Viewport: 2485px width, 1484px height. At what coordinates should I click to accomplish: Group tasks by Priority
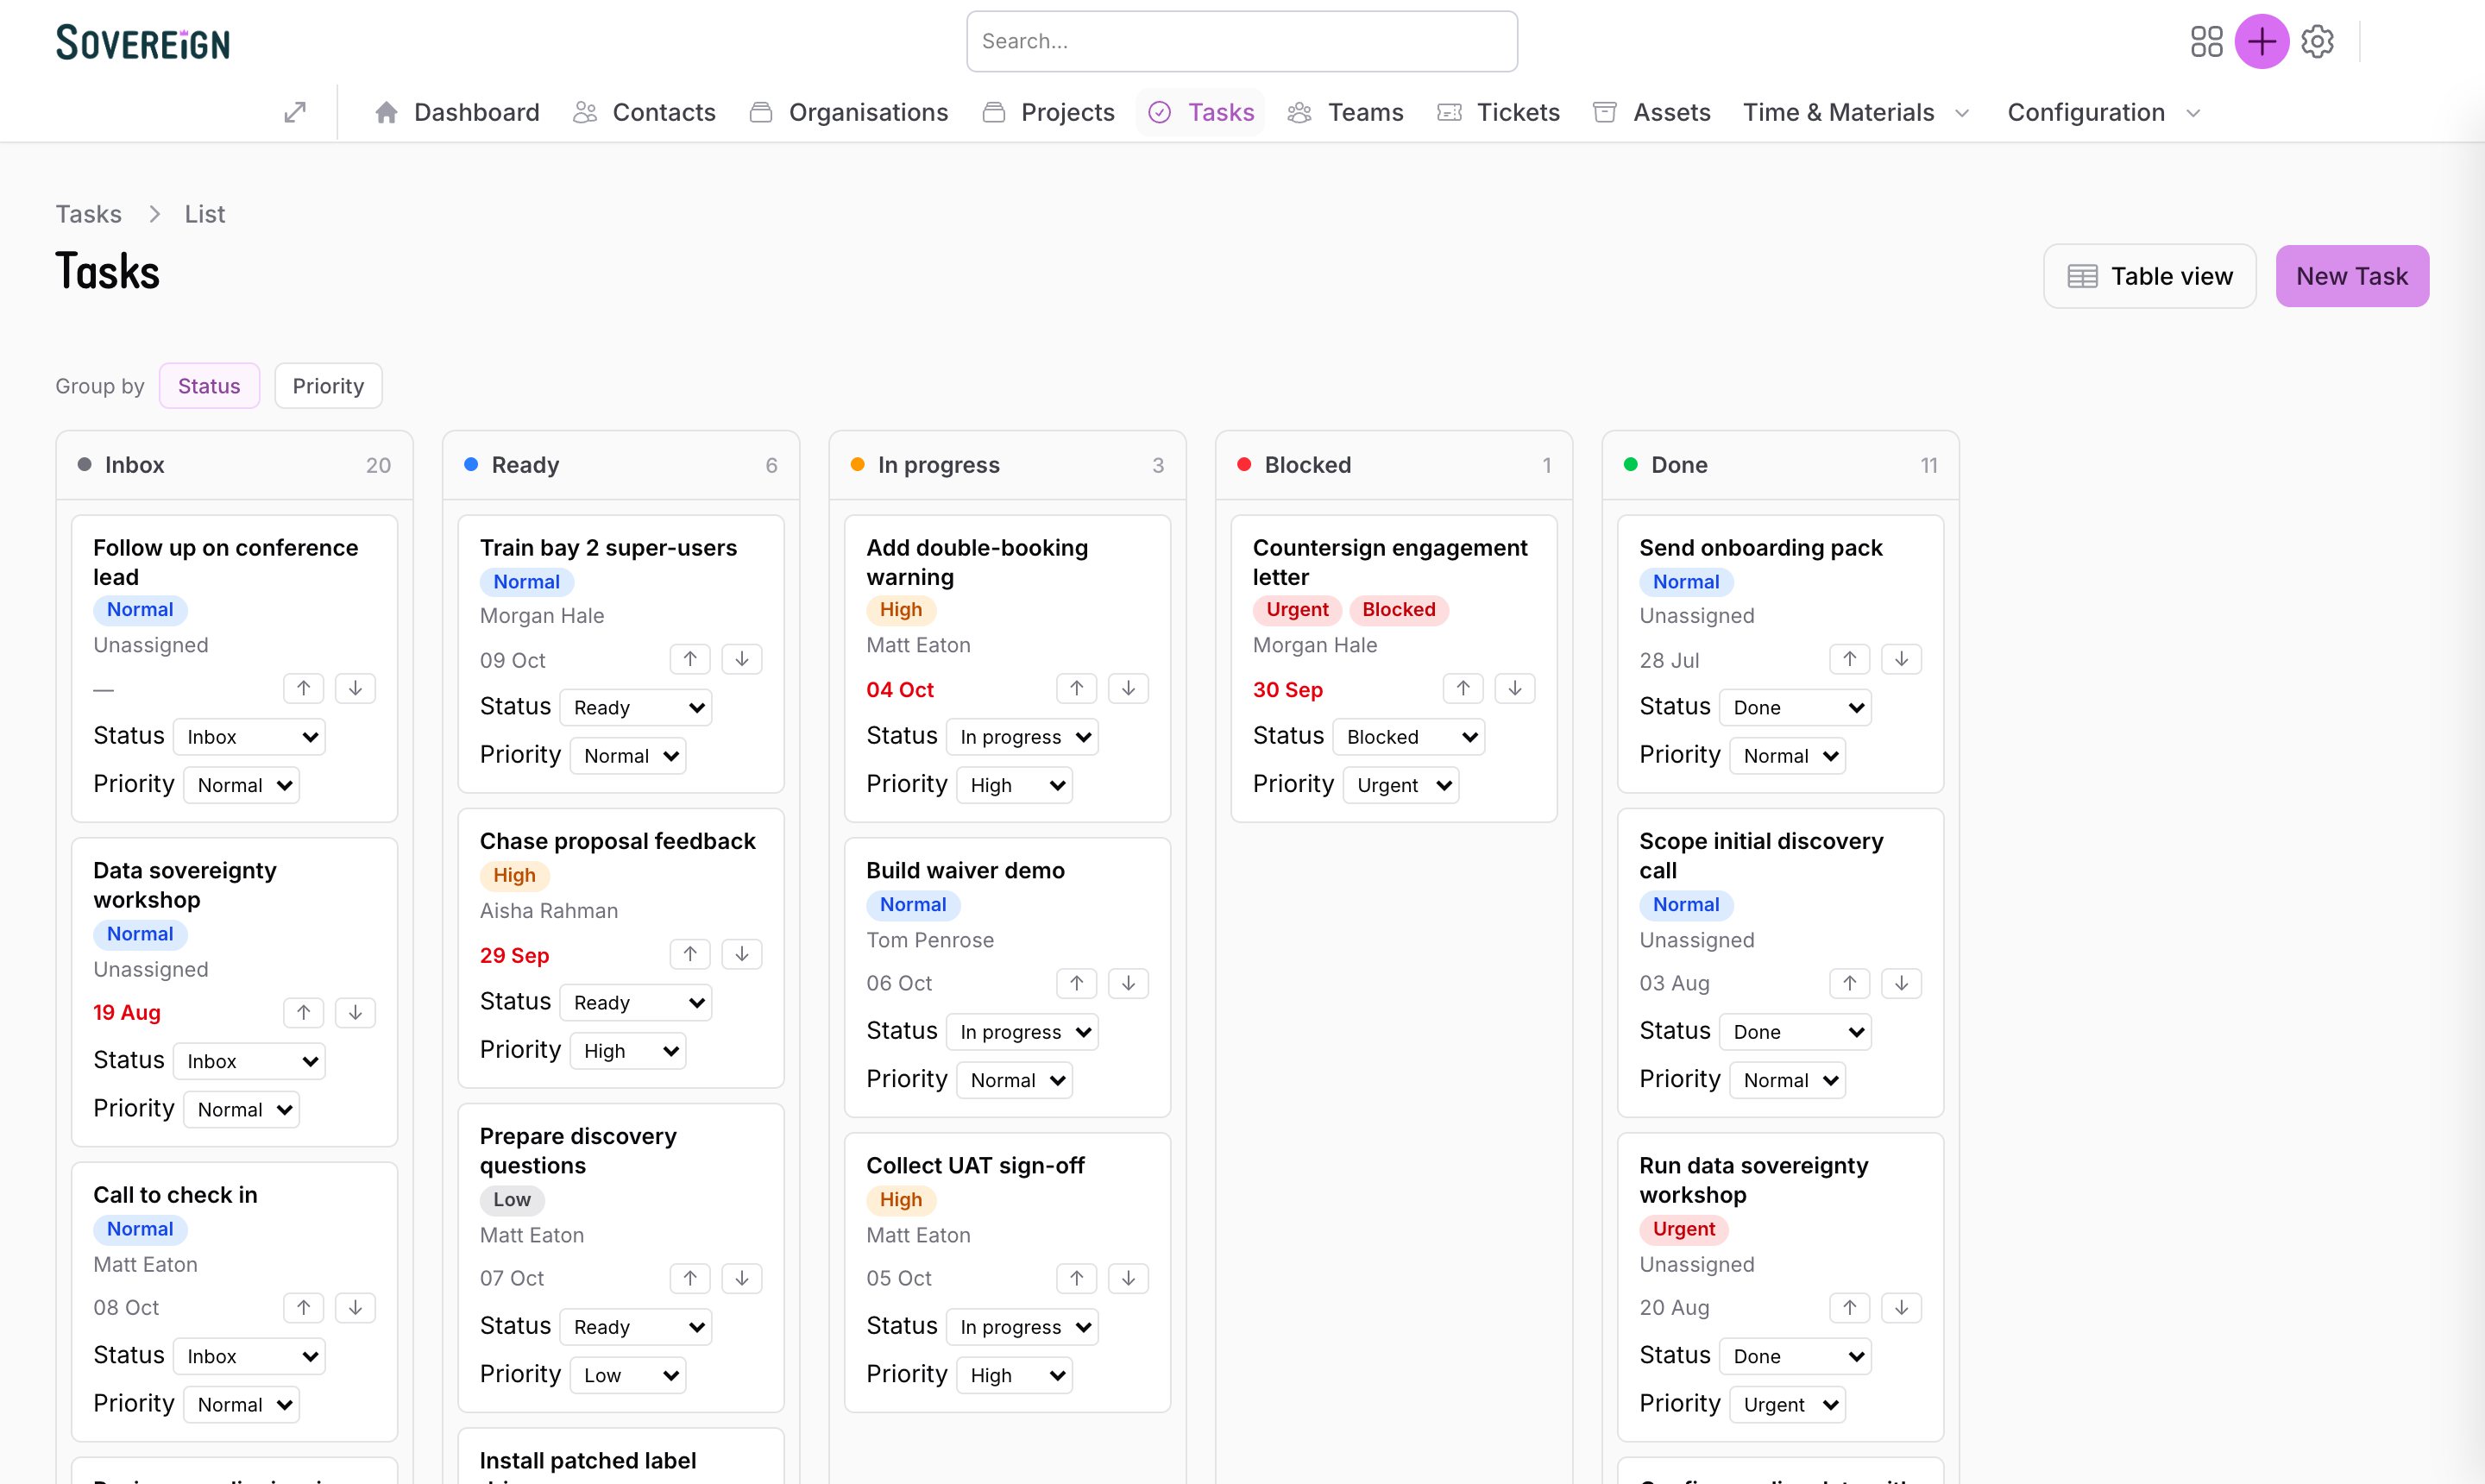coord(328,386)
